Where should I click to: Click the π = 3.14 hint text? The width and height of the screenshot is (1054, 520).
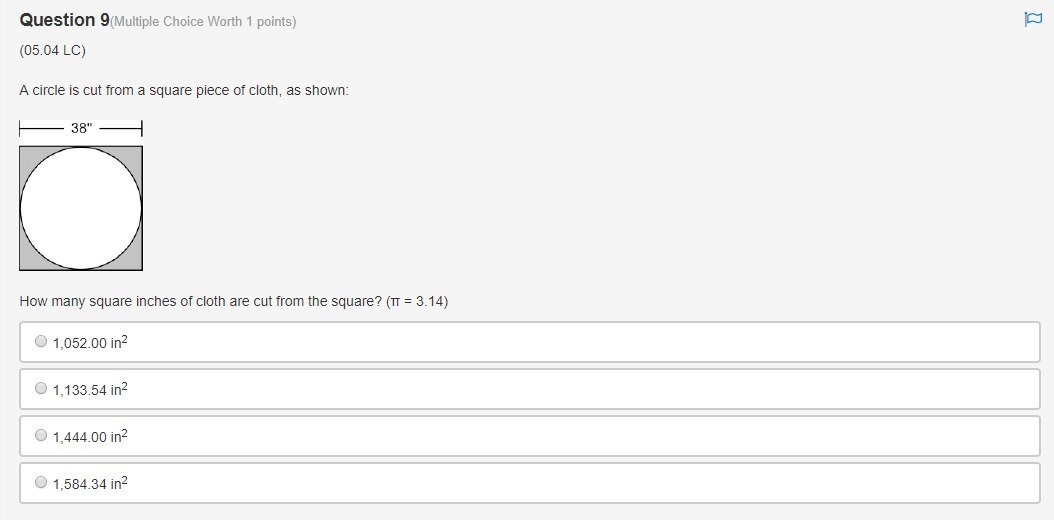tap(417, 301)
